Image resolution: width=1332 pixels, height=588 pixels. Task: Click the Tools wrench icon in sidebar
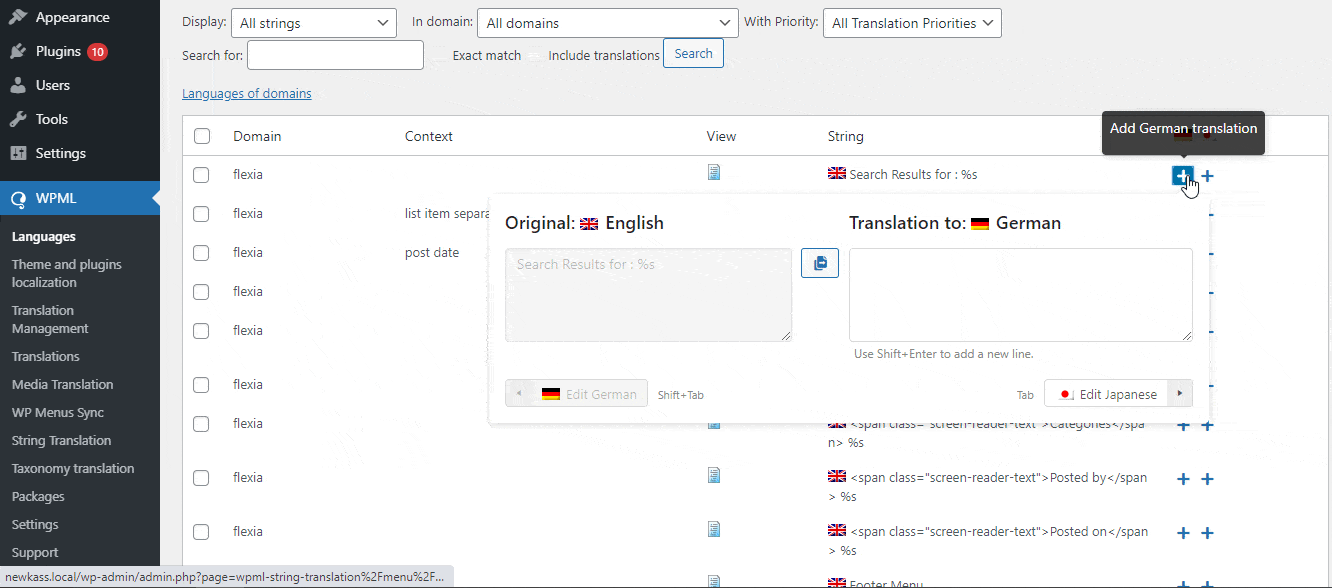pos(18,119)
